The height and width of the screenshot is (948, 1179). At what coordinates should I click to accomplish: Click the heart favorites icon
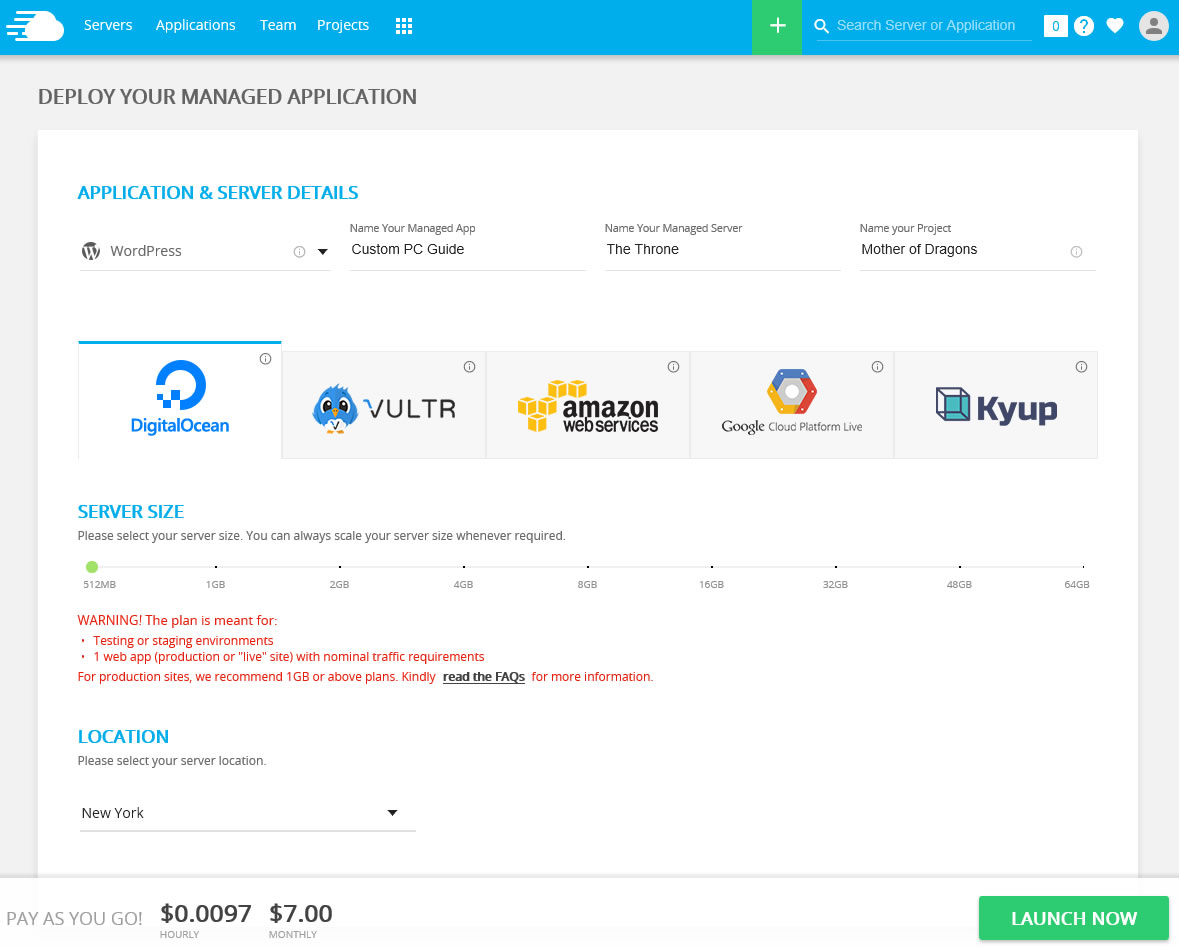tap(1115, 26)
